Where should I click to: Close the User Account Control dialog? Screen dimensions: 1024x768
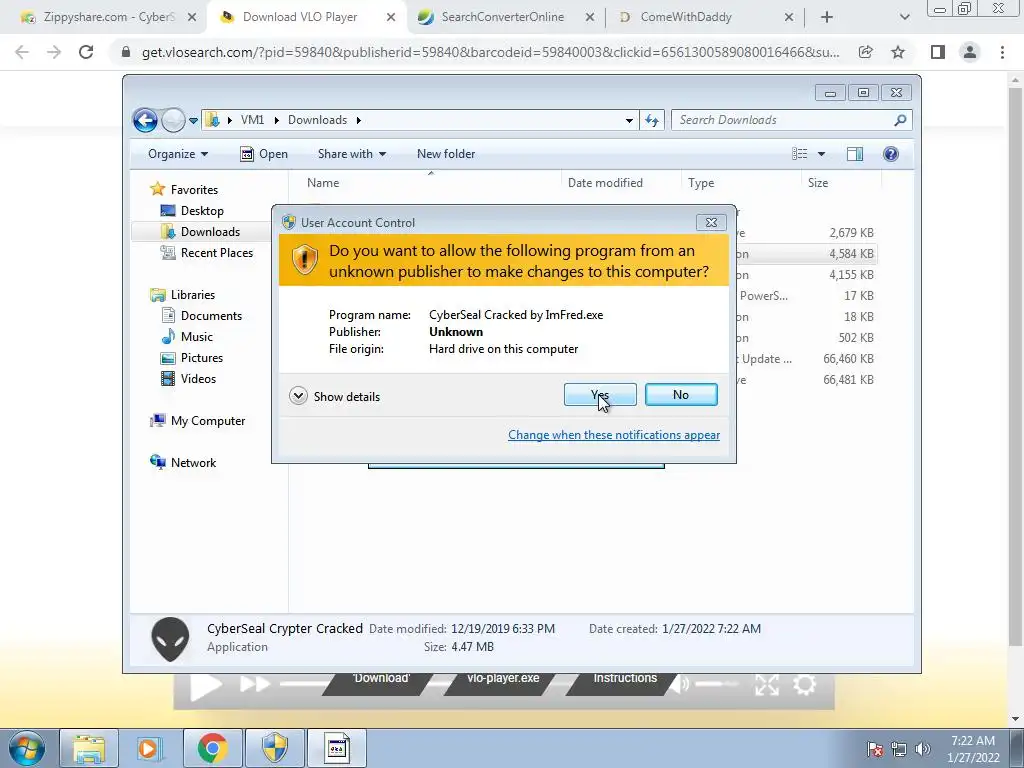click(x=711, y=223)
